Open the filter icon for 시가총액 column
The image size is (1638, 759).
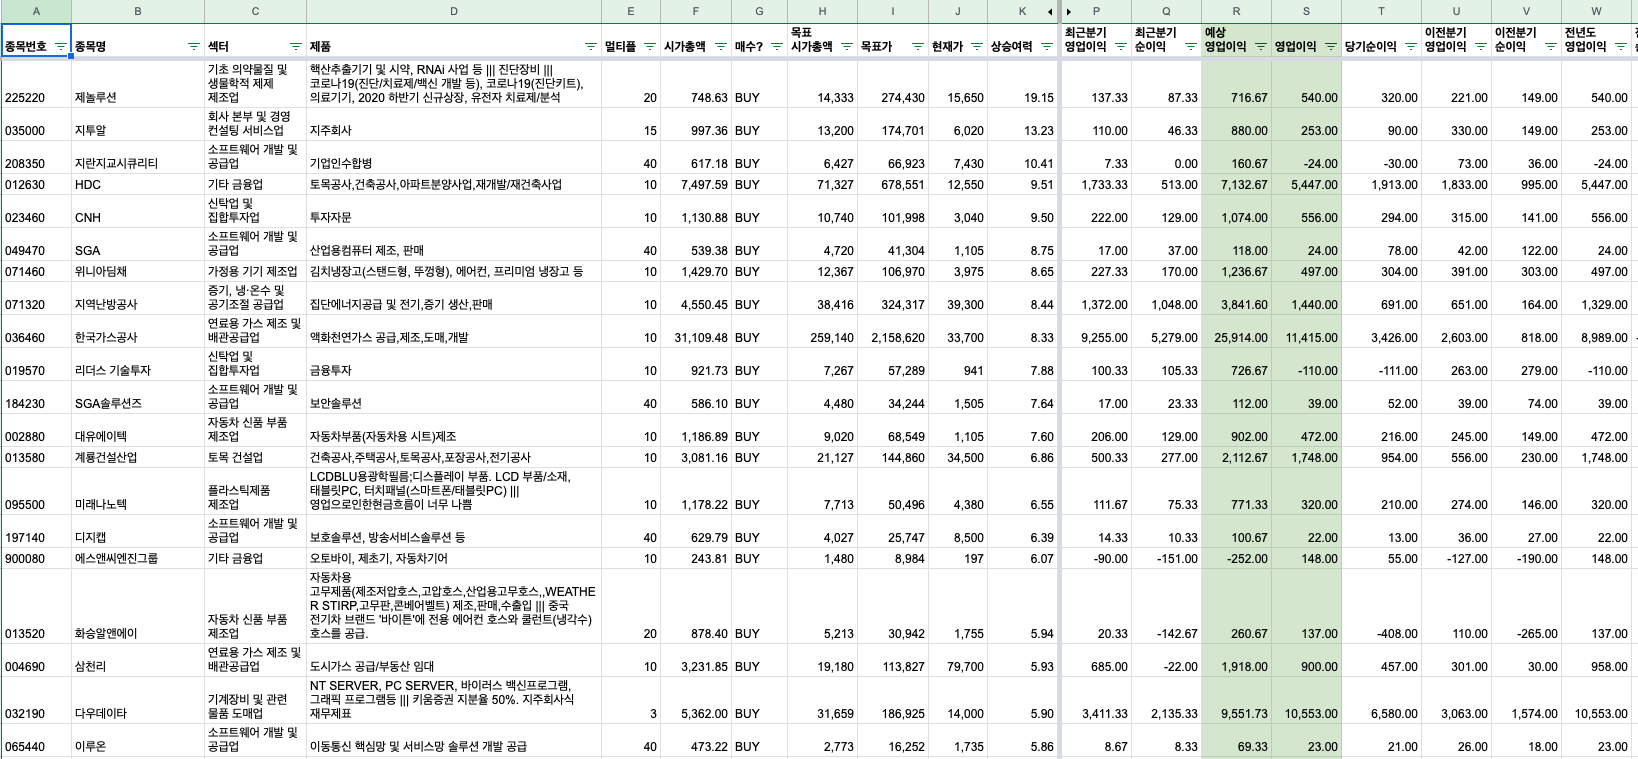tap(721, 47)
